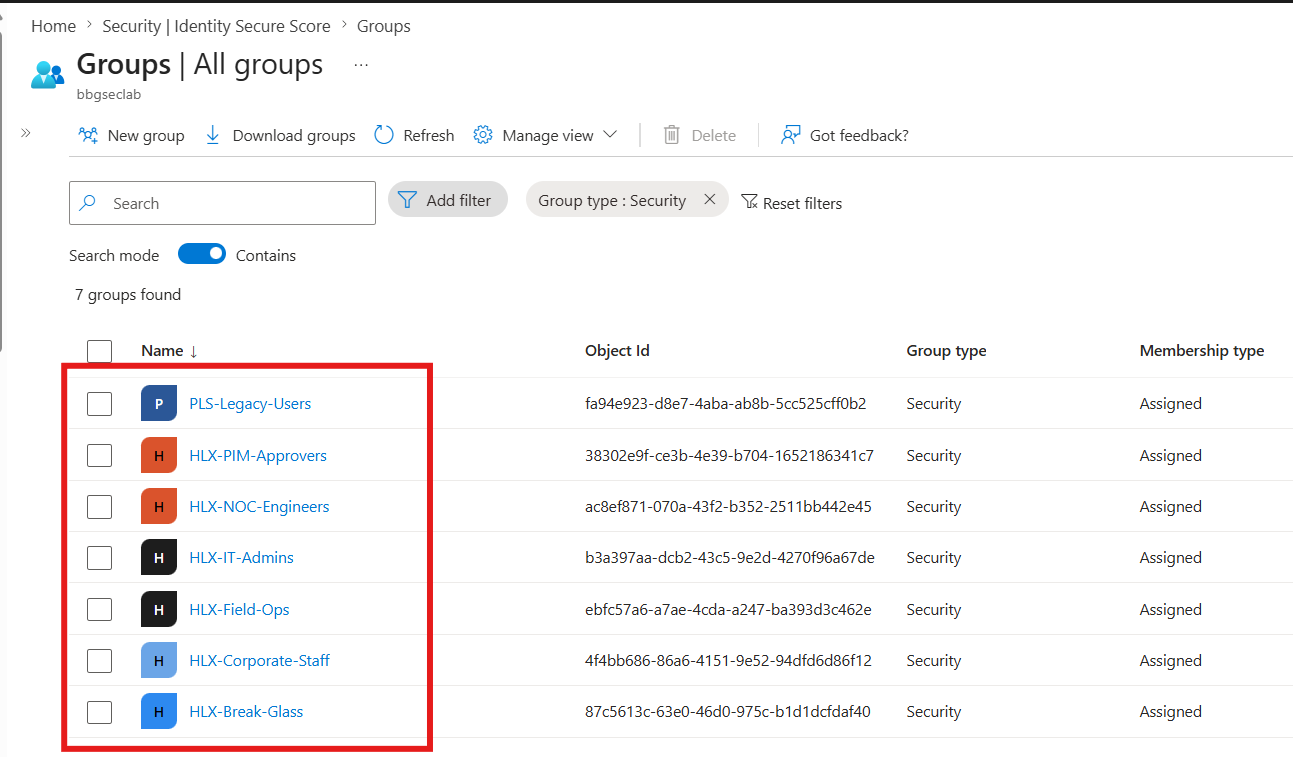
Task: Click the HLX-Corporate-Staff avatar icon
Action: [159, 660]
